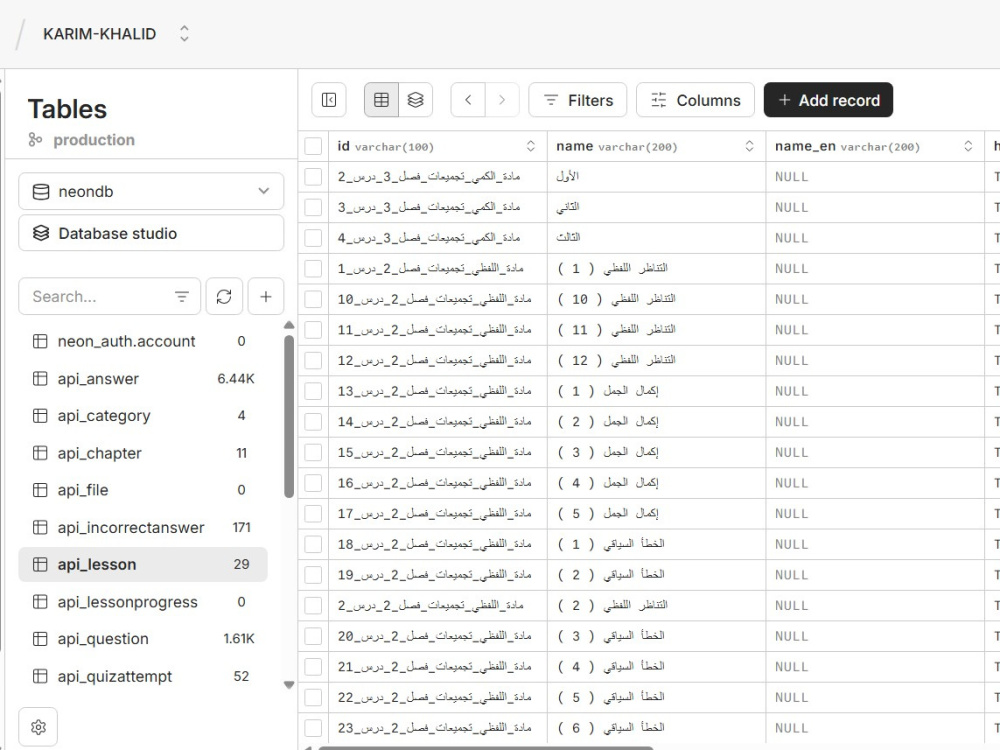This screenshot has width=1000, height=750.
Task: Open table filter options next to Search
Action: coord(182,297)
